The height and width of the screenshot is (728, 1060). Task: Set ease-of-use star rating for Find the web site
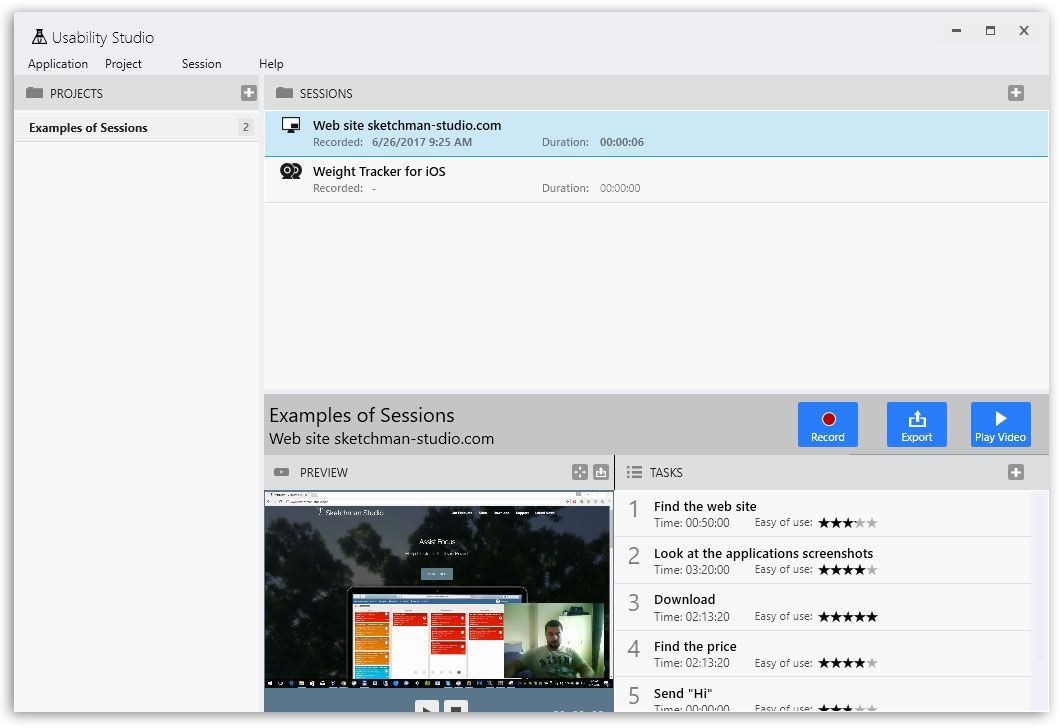pyautogui.click(x=847, y=523)
